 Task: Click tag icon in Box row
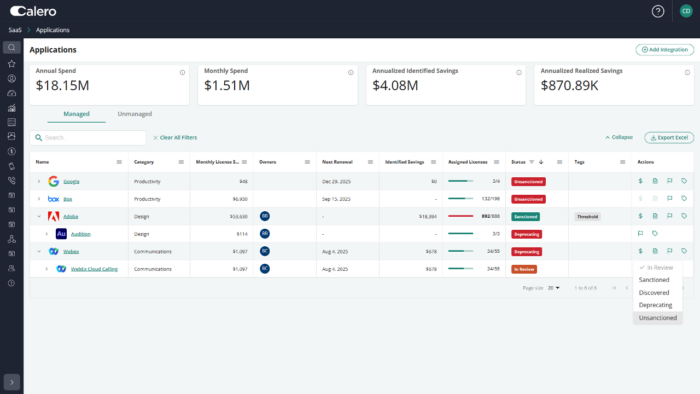click(x=684, y=199)
